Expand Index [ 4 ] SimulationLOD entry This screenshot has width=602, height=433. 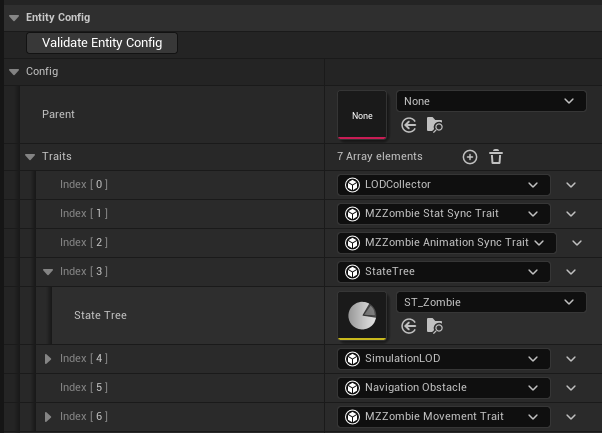[47, 359]
